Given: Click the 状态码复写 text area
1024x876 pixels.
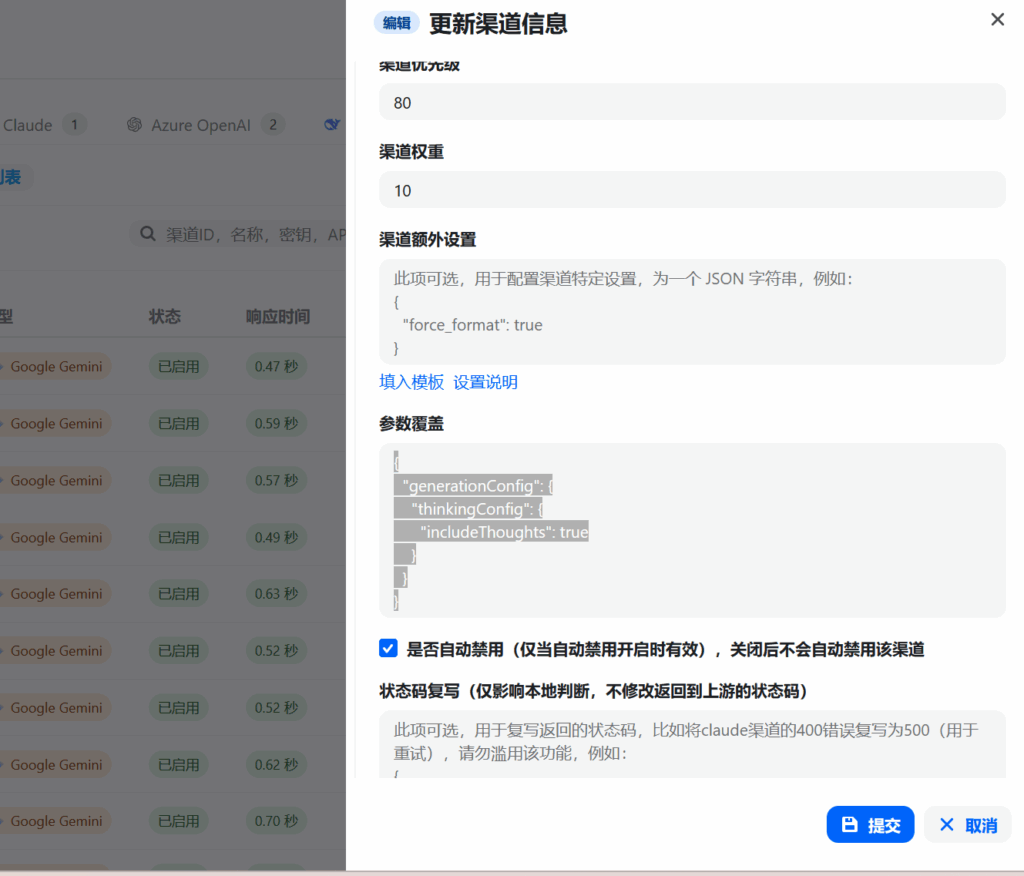Looking at the screenshot, I should pyautogui.click(x=692, y=743).
